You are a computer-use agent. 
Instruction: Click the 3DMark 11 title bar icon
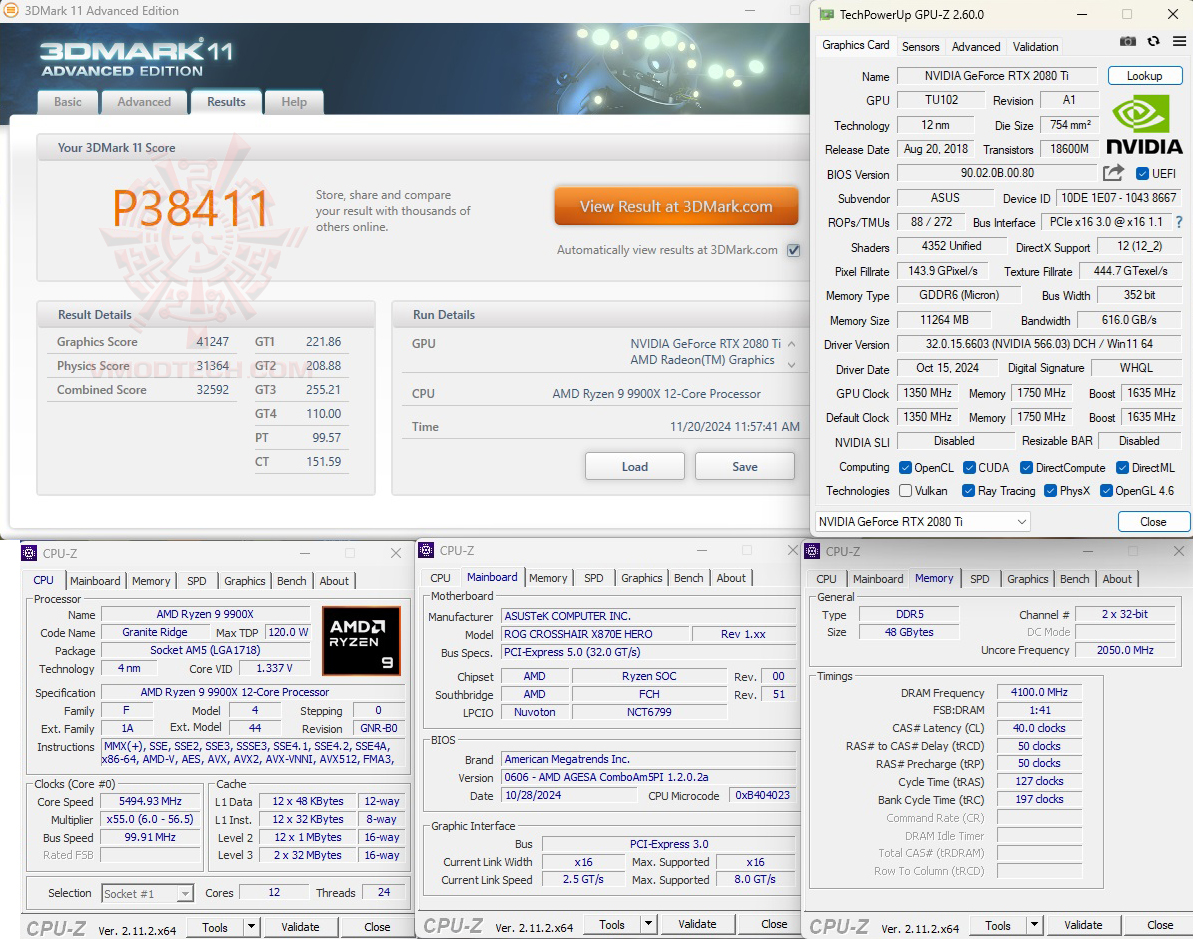click(x=13, y=10)
